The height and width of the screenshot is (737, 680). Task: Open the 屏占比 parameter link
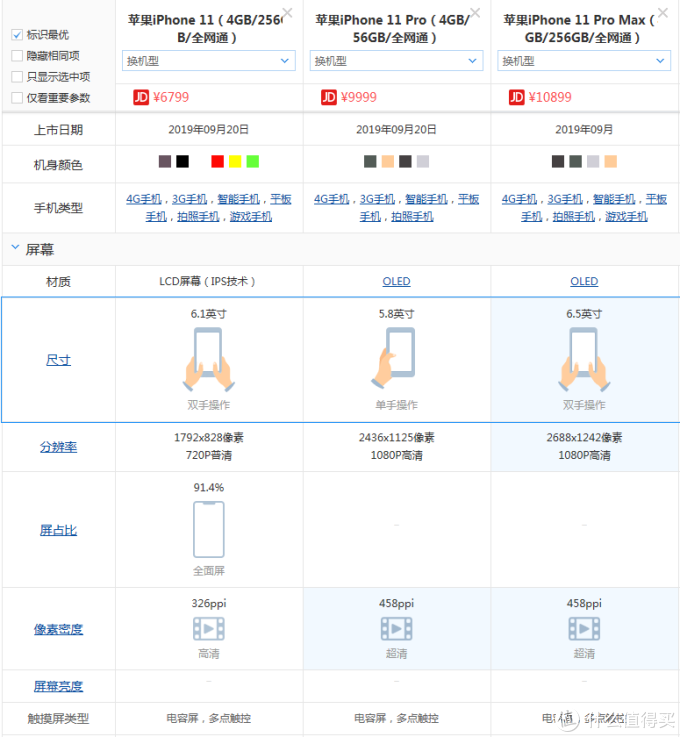pyautogui.click(x=58, y=530)
